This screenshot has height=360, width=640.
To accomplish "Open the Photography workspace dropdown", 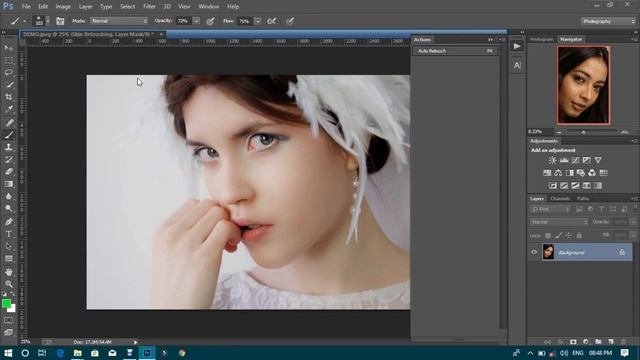I will [608, 21].
